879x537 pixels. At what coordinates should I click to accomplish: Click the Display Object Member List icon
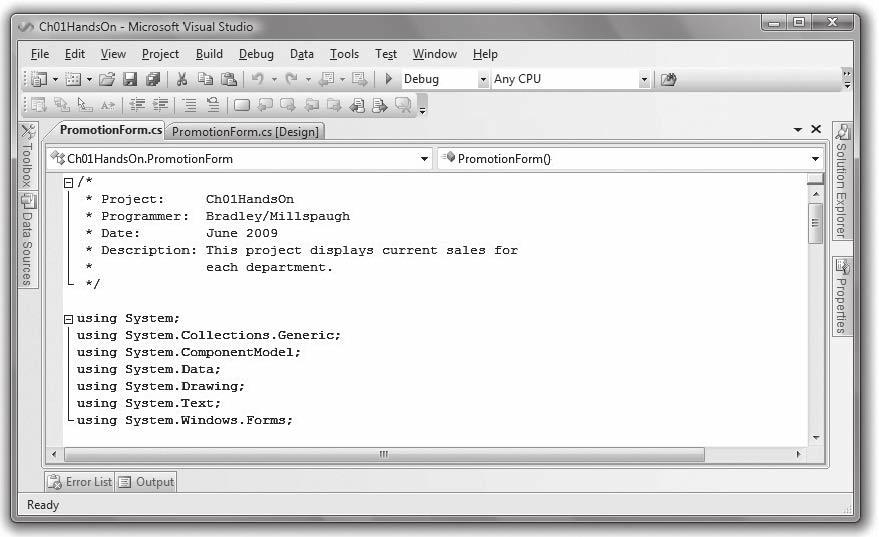click(39, 105)
